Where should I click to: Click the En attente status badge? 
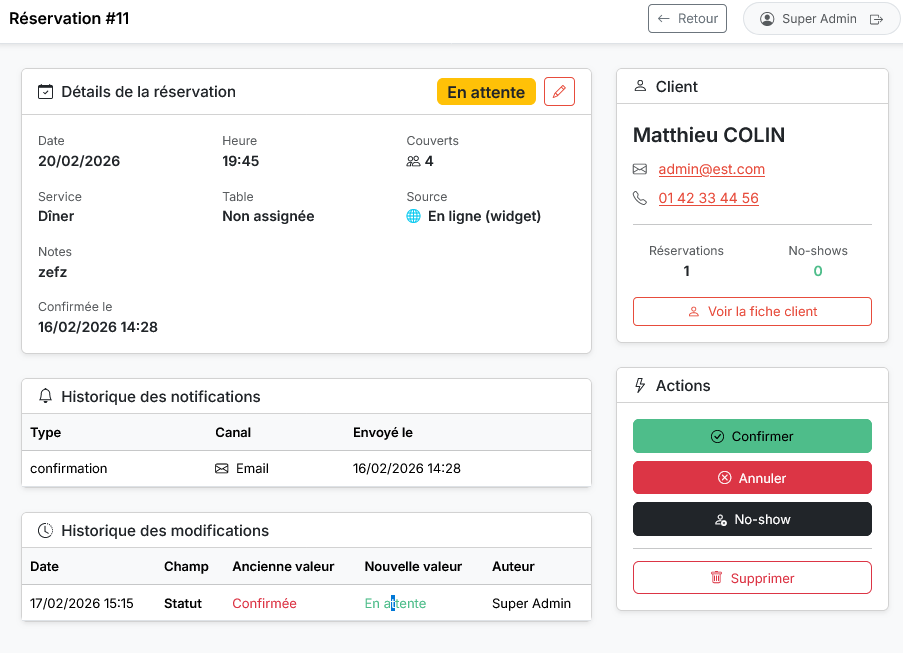[x=486, y=92]
